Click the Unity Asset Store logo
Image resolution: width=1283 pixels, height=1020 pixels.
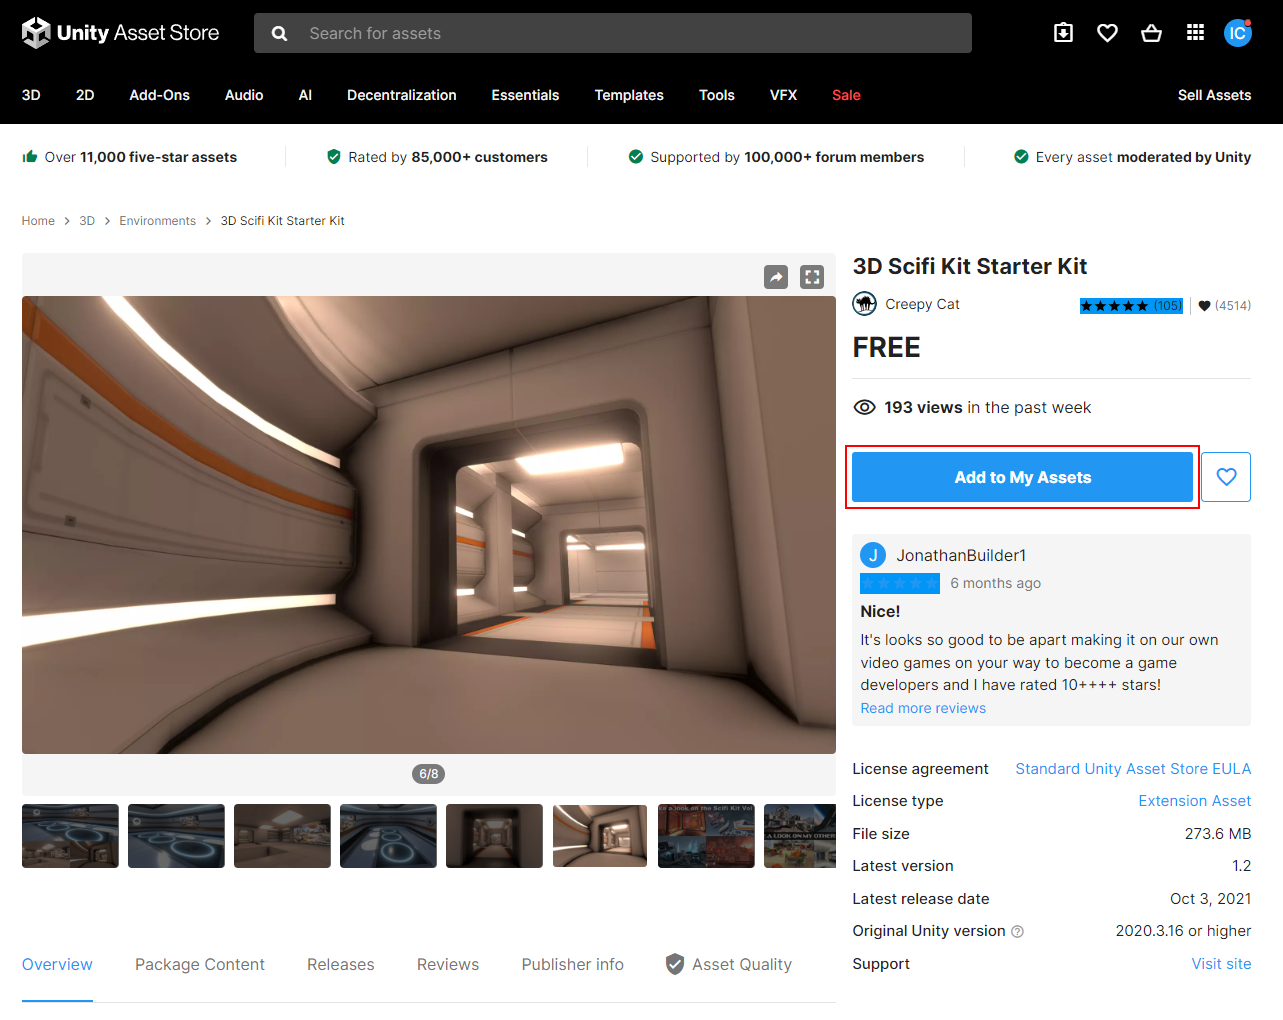tap(120, 33)
